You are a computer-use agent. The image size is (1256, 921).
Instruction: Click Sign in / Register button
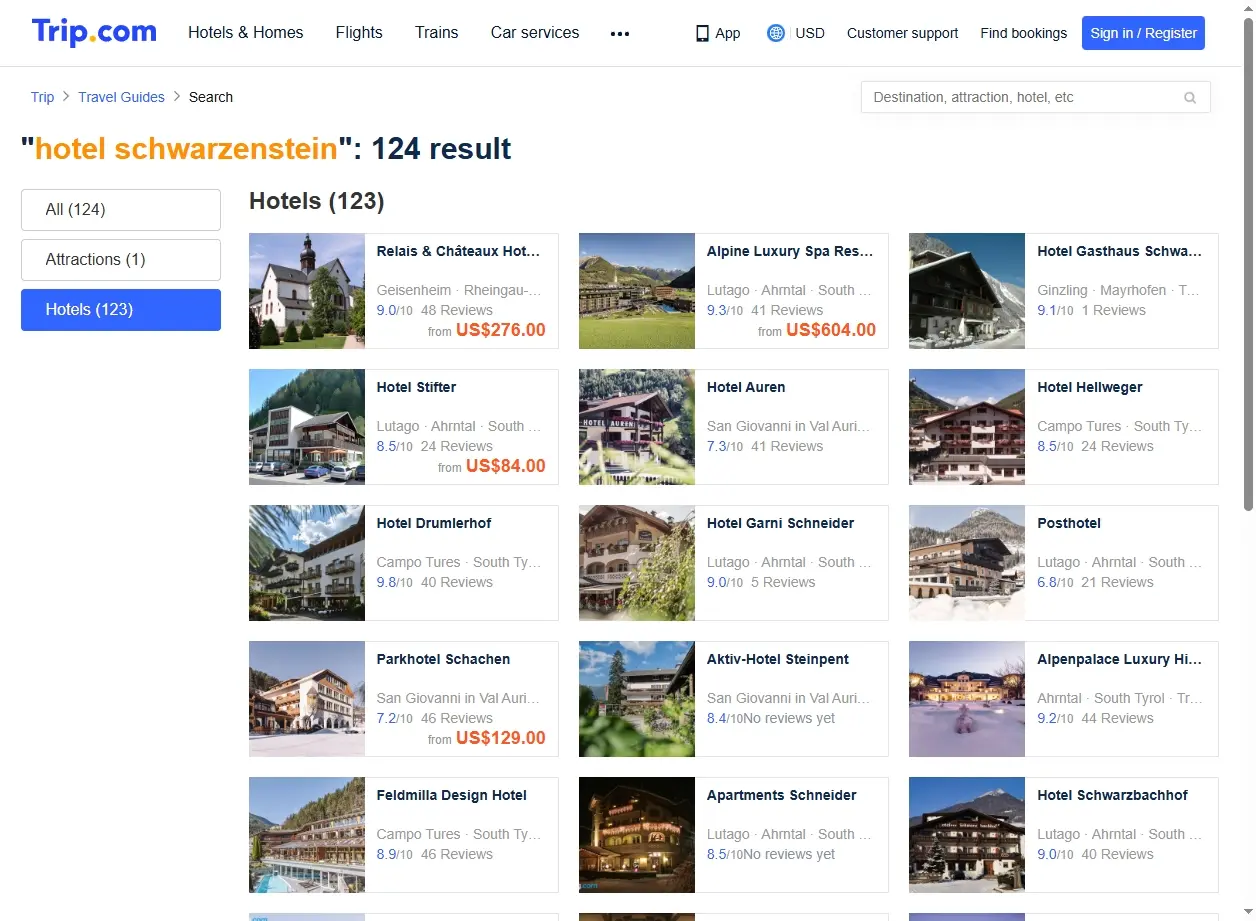coord(1143,33)
